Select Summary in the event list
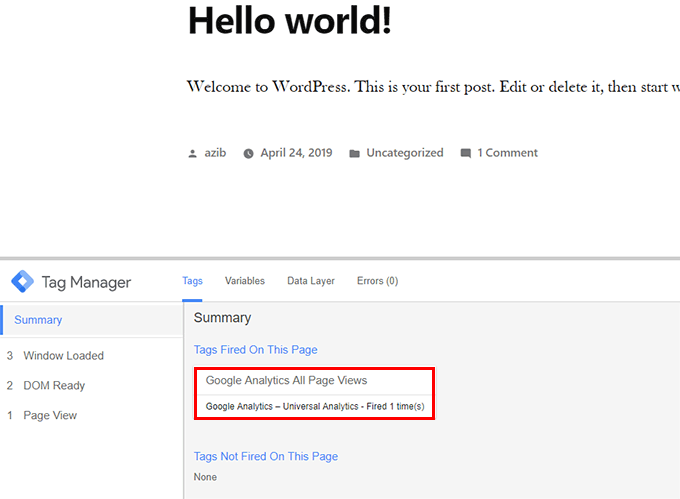Screen dimensions: 680x499 [91, 320]
